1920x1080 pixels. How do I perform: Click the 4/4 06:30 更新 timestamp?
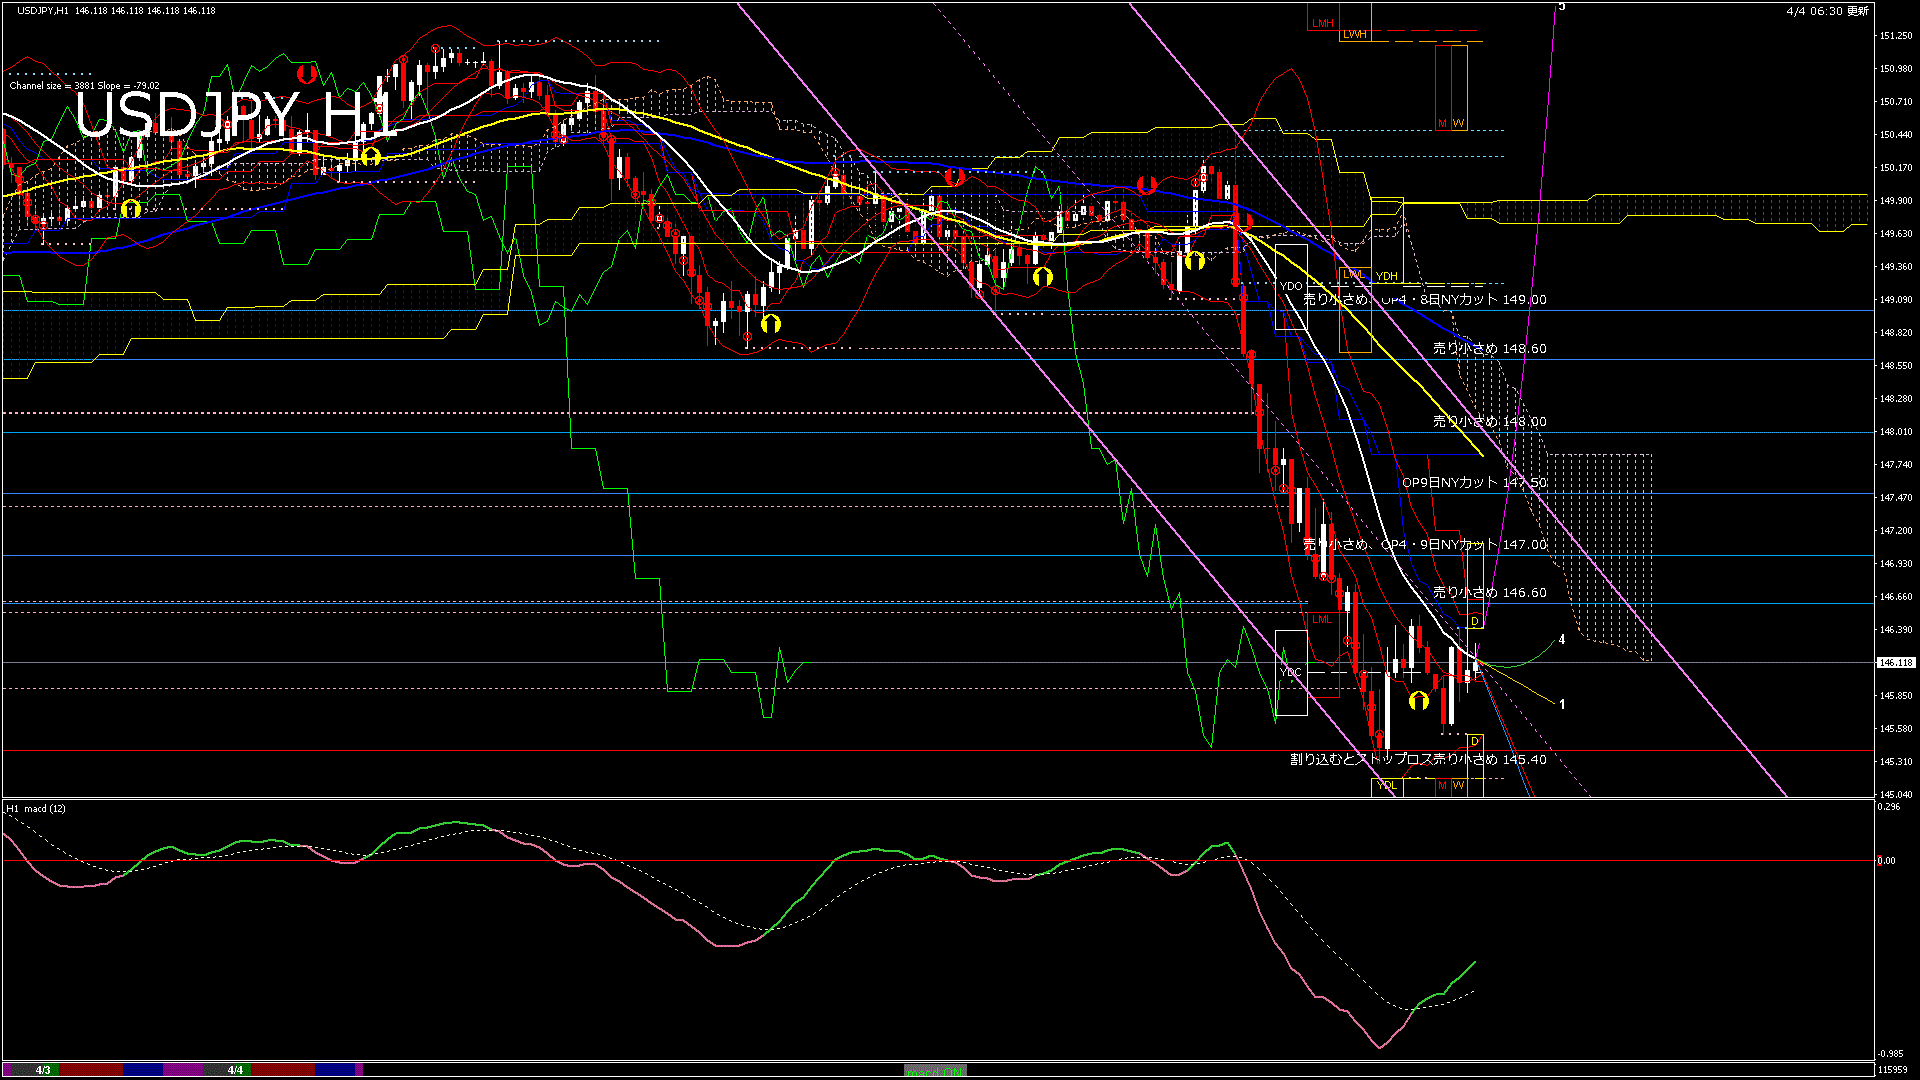(1827, 11)
